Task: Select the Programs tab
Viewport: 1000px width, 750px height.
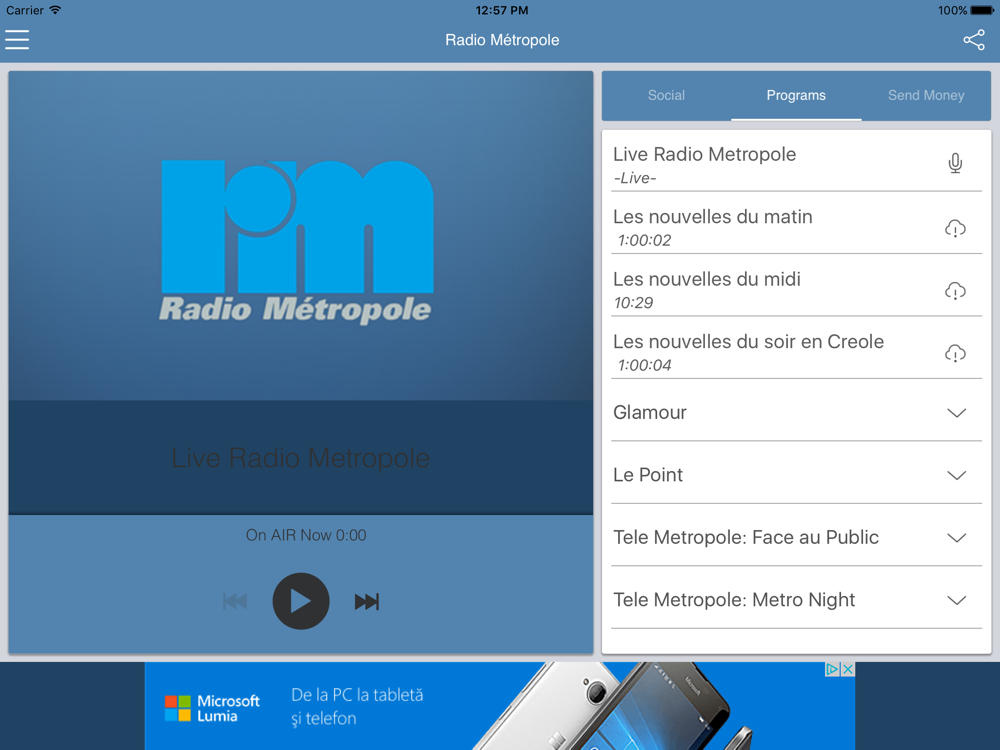Action: (796, 95)
